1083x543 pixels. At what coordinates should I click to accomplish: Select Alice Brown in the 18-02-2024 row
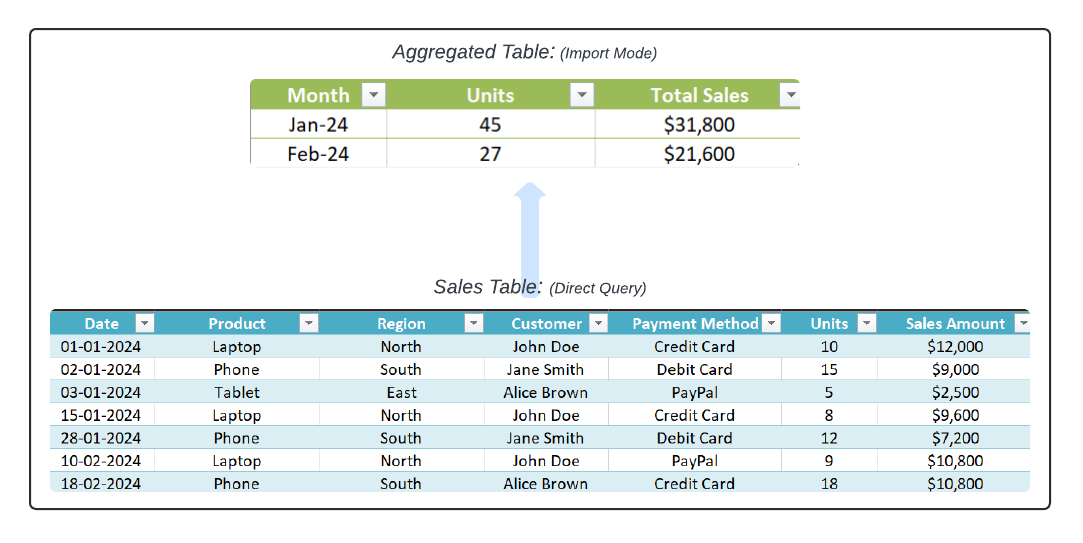(x=546, y=483)
